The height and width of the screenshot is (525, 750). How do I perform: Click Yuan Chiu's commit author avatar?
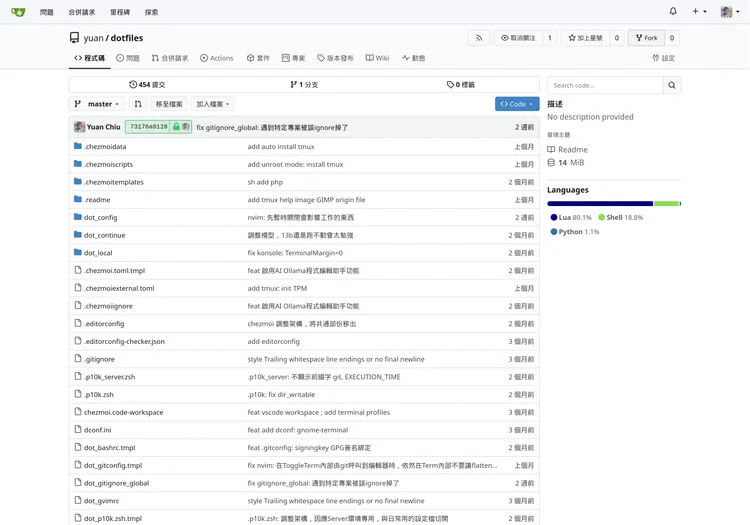(79, 127)
